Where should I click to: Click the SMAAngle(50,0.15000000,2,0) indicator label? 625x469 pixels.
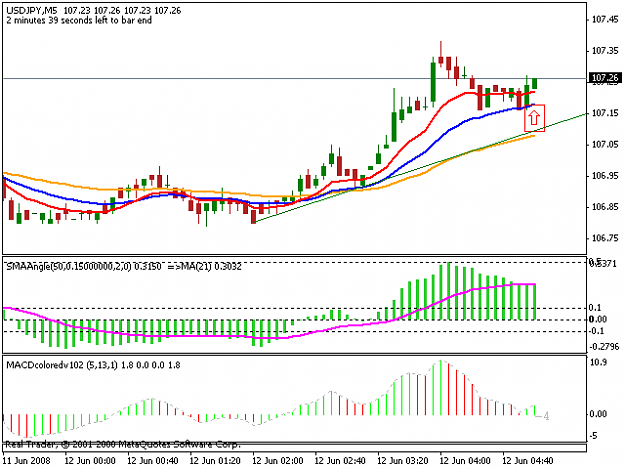69,267
